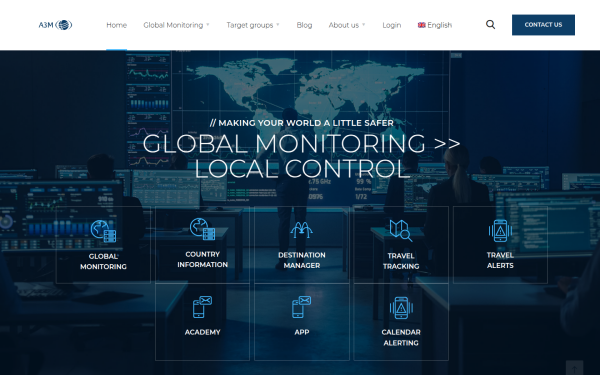Click the UK flag icon
The height and width of the screenshot is (375, 600).
421,25
